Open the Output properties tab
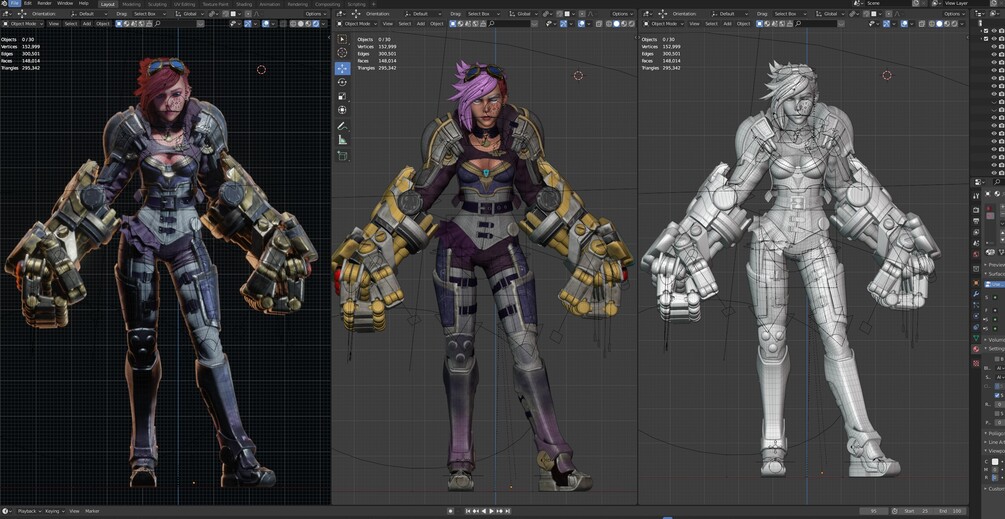Viewport: 1005px width, 519px height. (x=976, y=221)
